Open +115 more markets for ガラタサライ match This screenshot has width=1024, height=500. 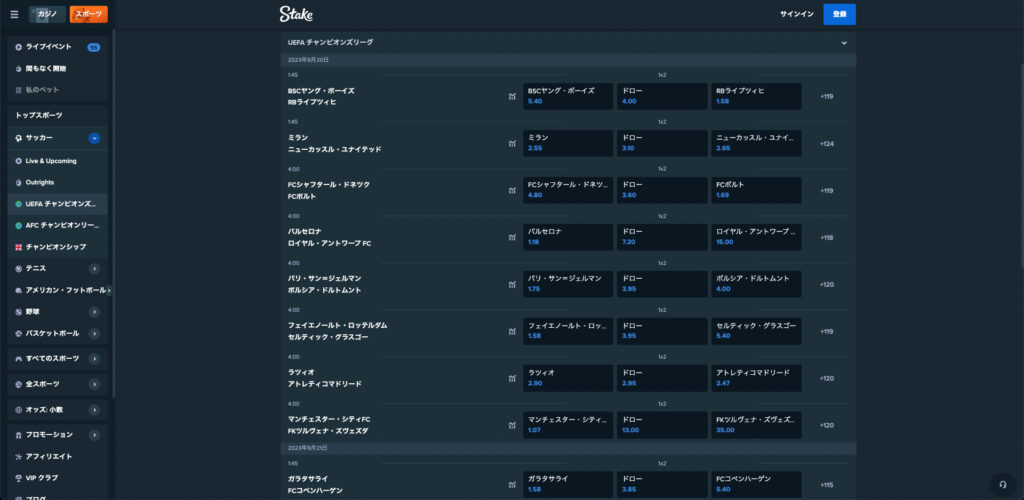(x=826, y=485)
